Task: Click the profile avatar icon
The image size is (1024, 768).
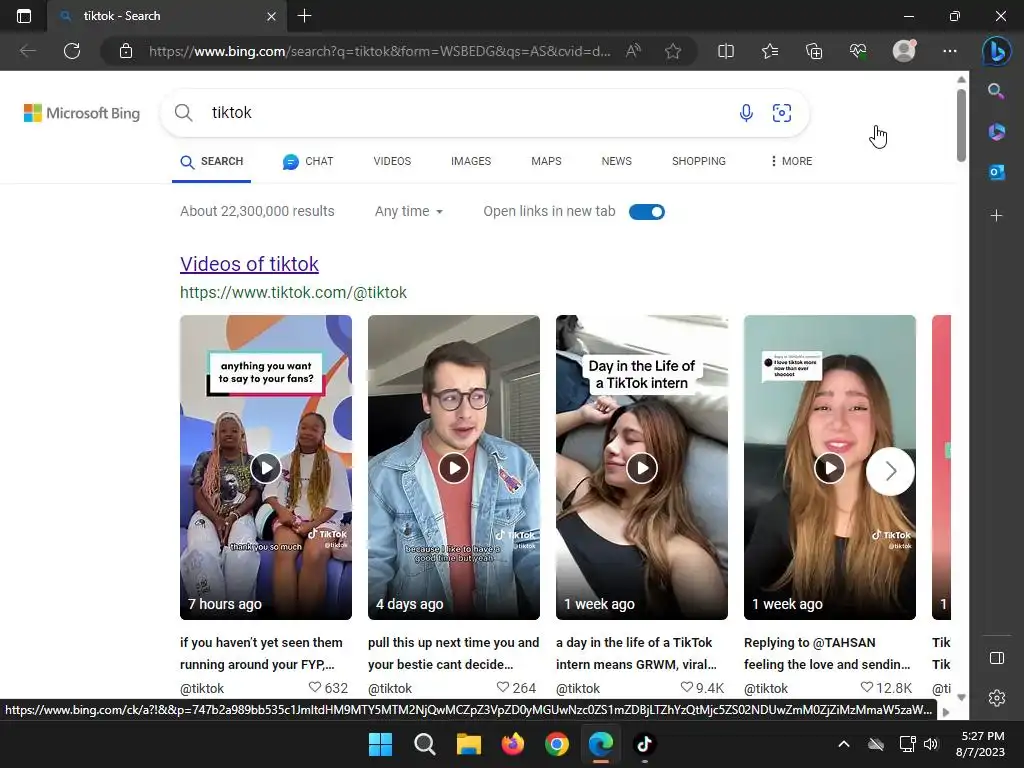Action: (904, 51)
